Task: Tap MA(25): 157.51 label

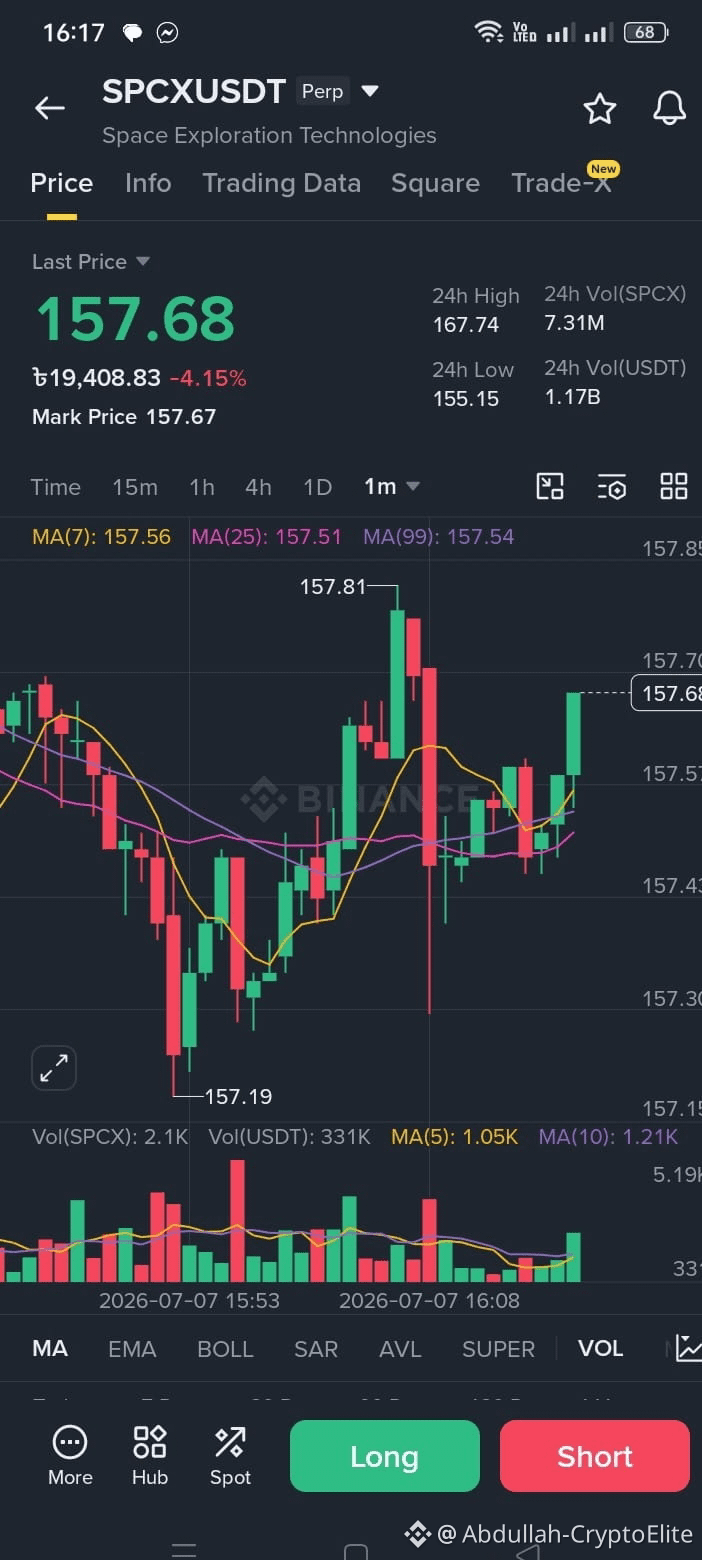Action: tap(266, 536)
